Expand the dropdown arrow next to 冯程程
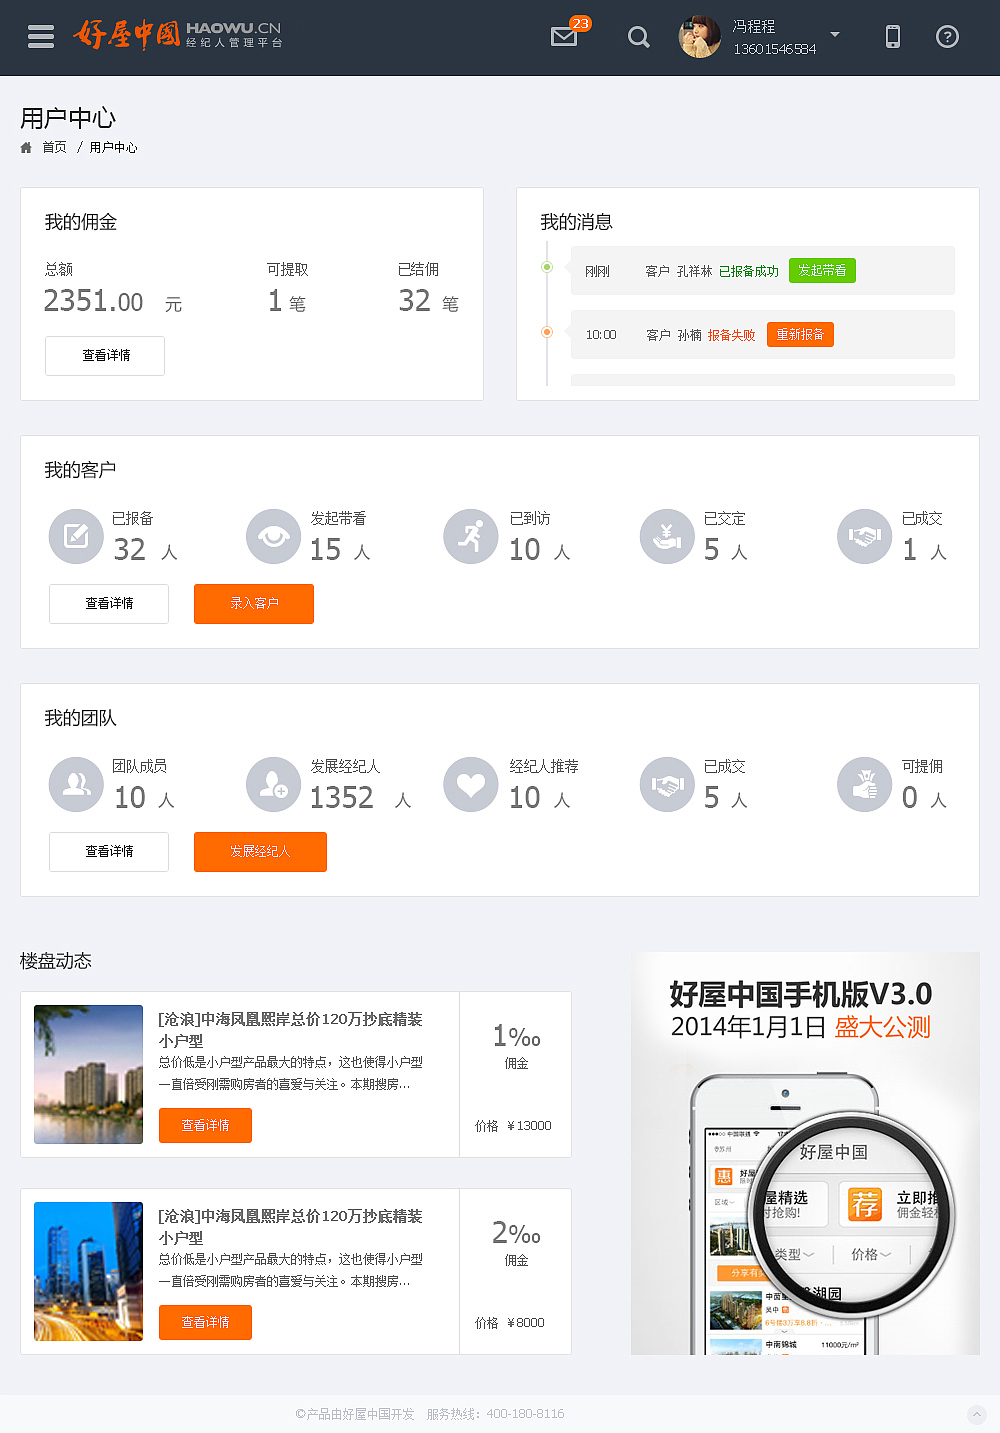 click(835, 33)
